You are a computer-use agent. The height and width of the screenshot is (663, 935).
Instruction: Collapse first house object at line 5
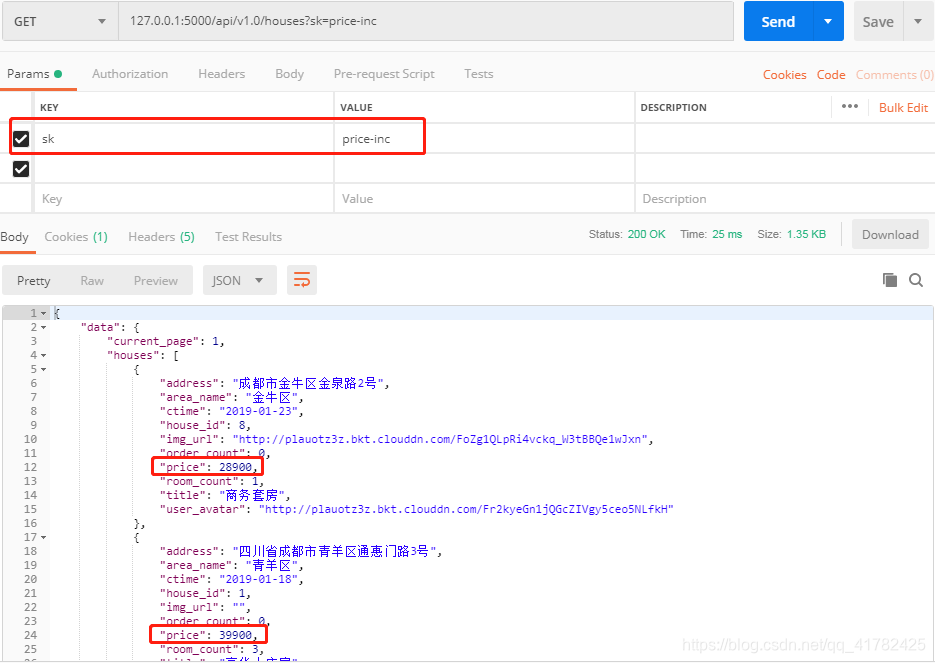click(44, 369)
